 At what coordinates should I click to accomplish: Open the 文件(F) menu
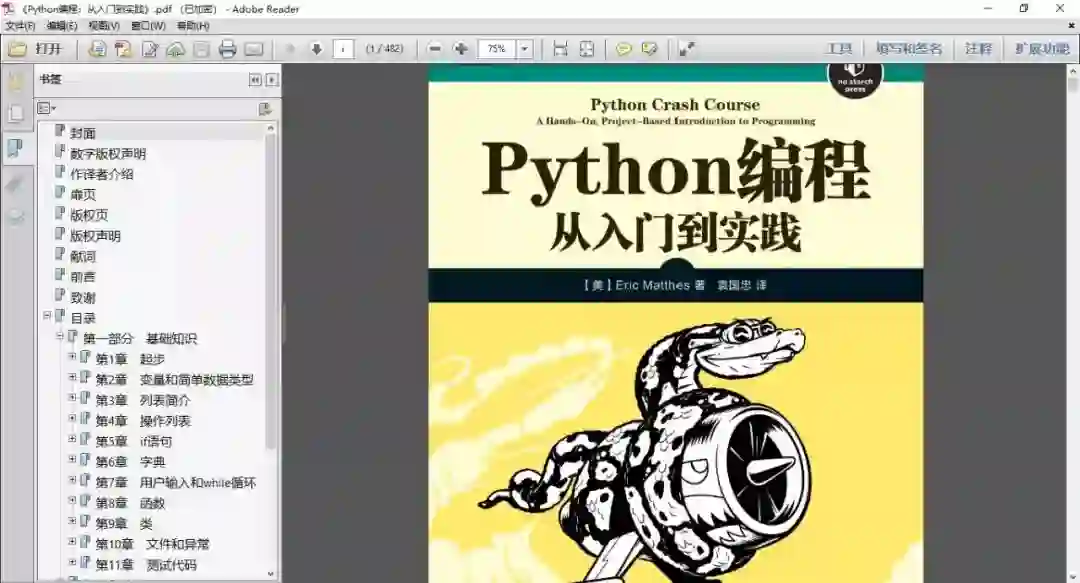20,25
